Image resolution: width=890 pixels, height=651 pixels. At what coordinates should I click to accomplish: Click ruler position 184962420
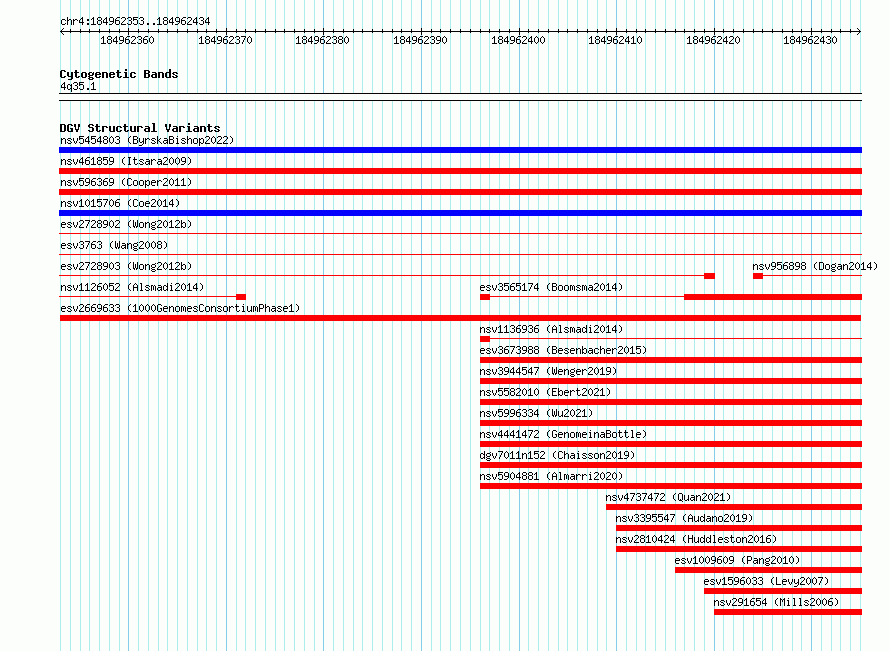coord(713,40)
